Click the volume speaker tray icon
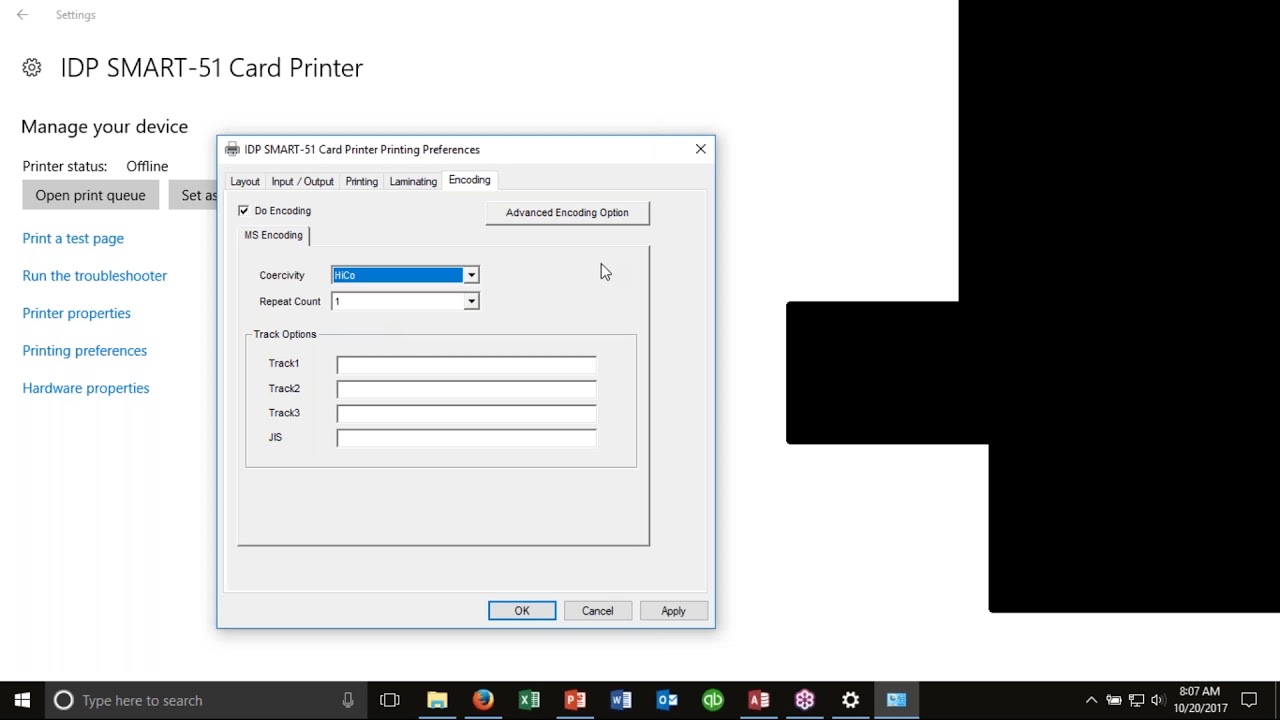1280x720 pixels. pyautogui.click(x=1158, y=700)
